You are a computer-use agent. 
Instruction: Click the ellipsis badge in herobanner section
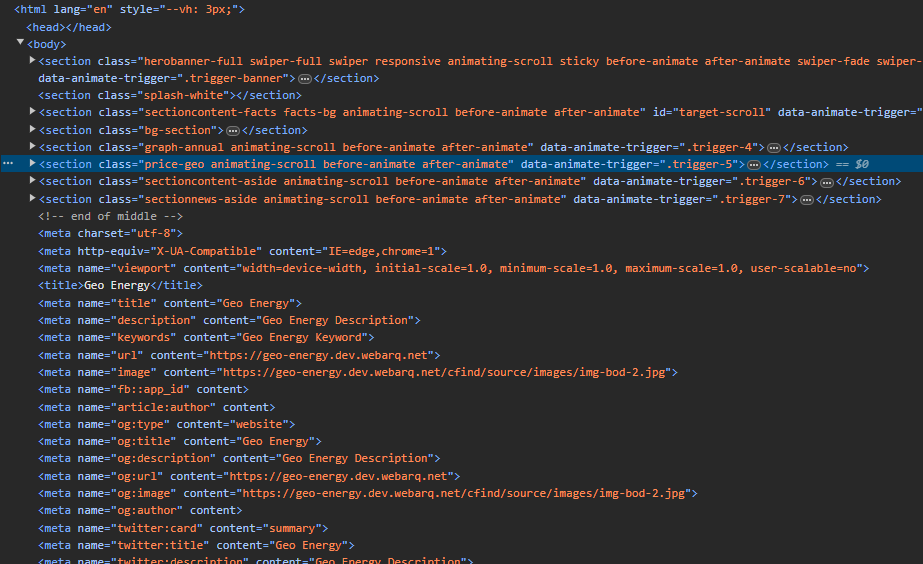click(304, 78)
